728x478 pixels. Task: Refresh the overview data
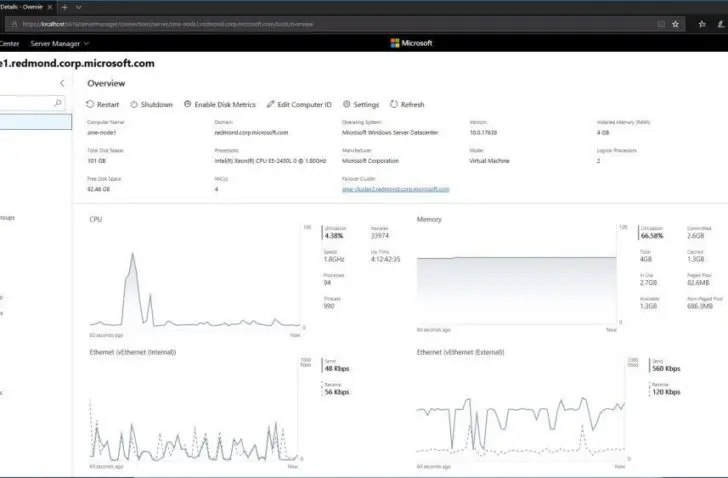407,104
